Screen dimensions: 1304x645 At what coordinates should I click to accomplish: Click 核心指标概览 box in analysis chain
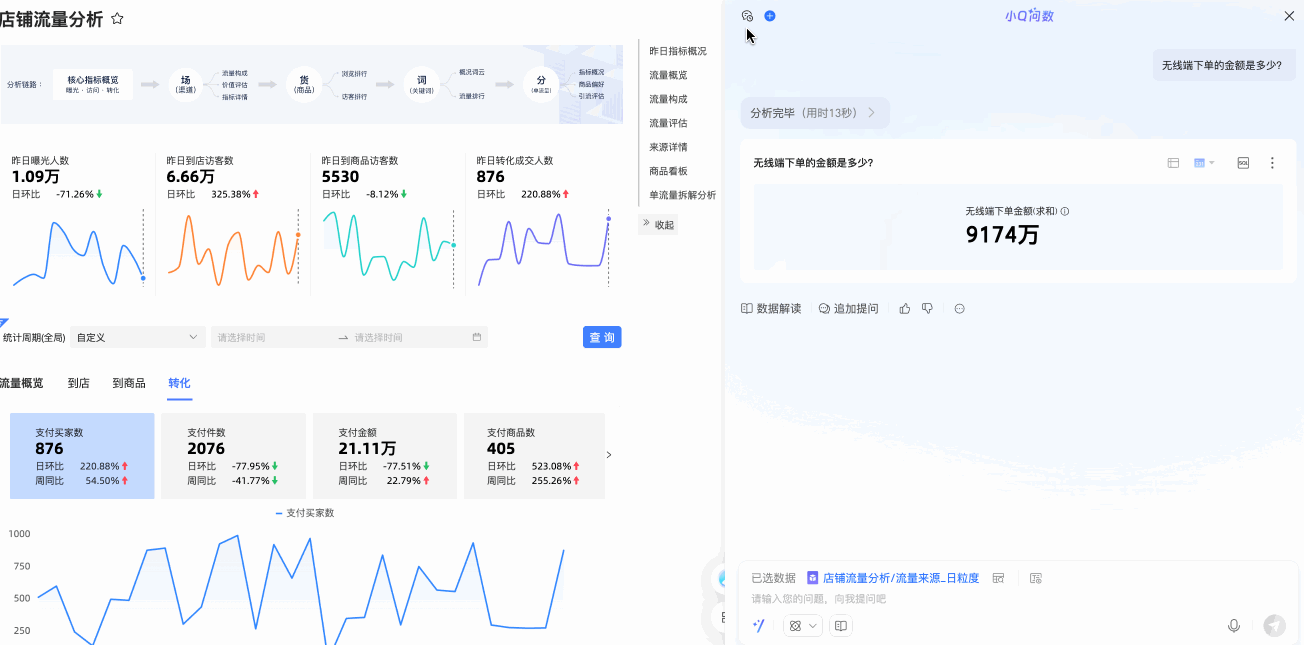click(93, 84)
